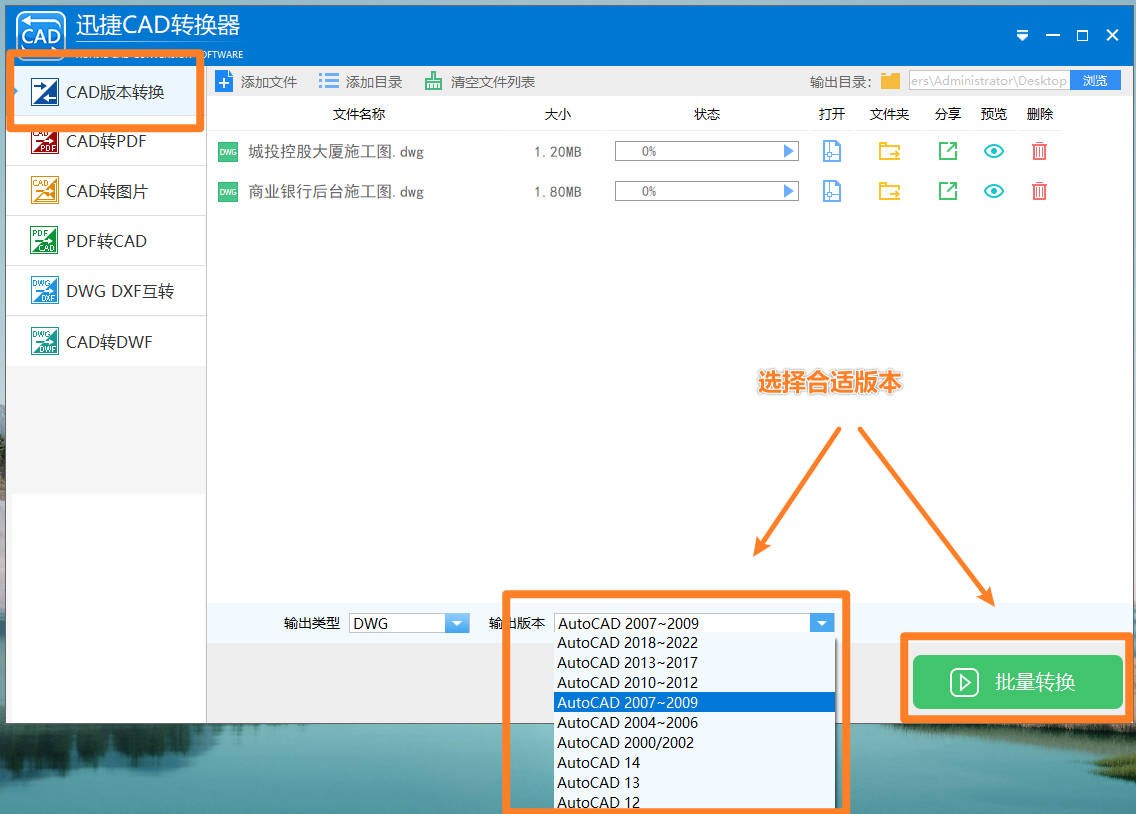The image size is (1136, 814).
Task: Click the 清空文件列表 clear list icon
Action: click(432, 81)
